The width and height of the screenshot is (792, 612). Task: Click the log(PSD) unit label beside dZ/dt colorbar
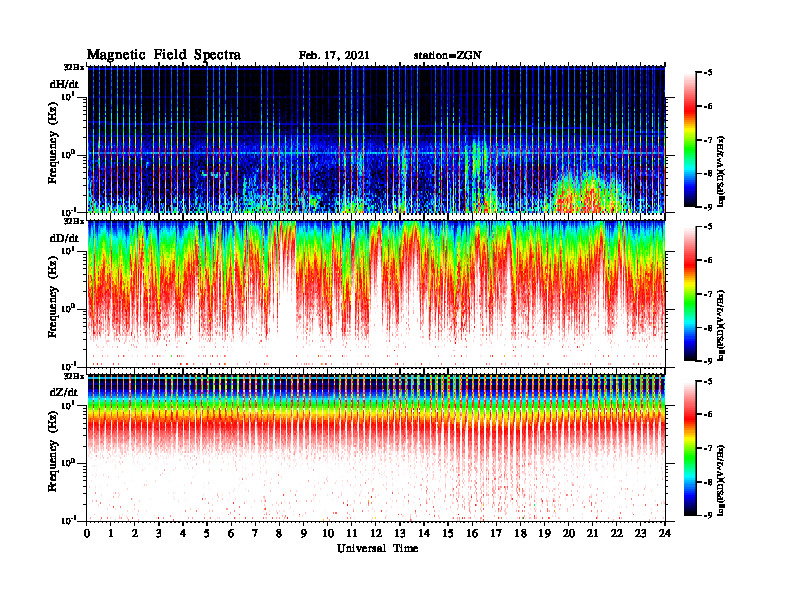tap(722, 480)
